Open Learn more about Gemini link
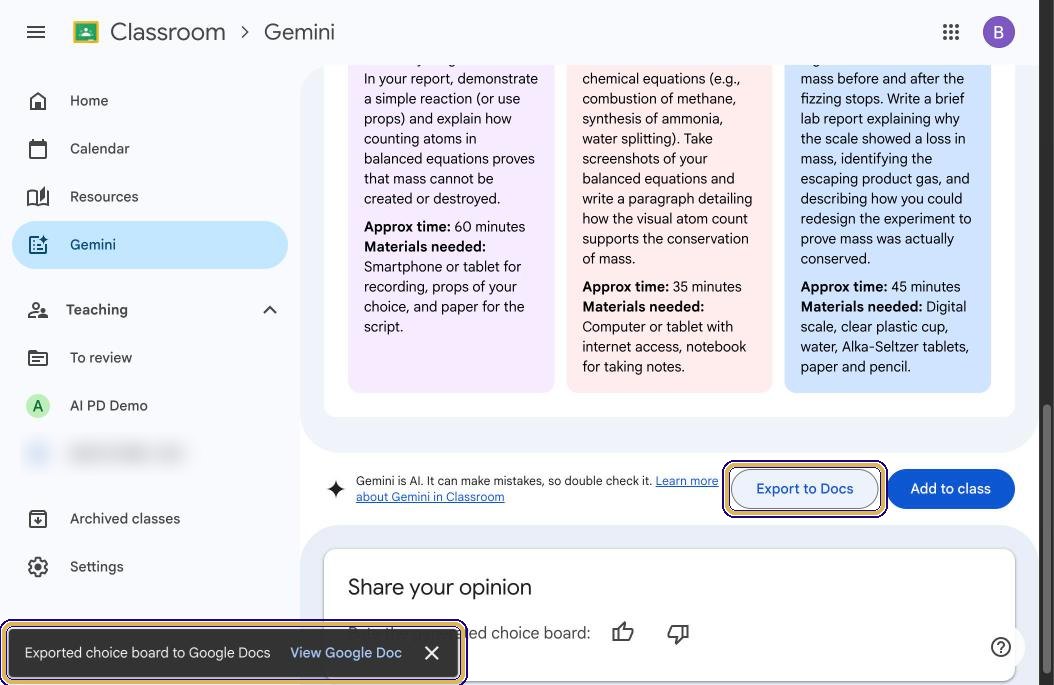Screen dimensions: 1054x685 point(686,481)
